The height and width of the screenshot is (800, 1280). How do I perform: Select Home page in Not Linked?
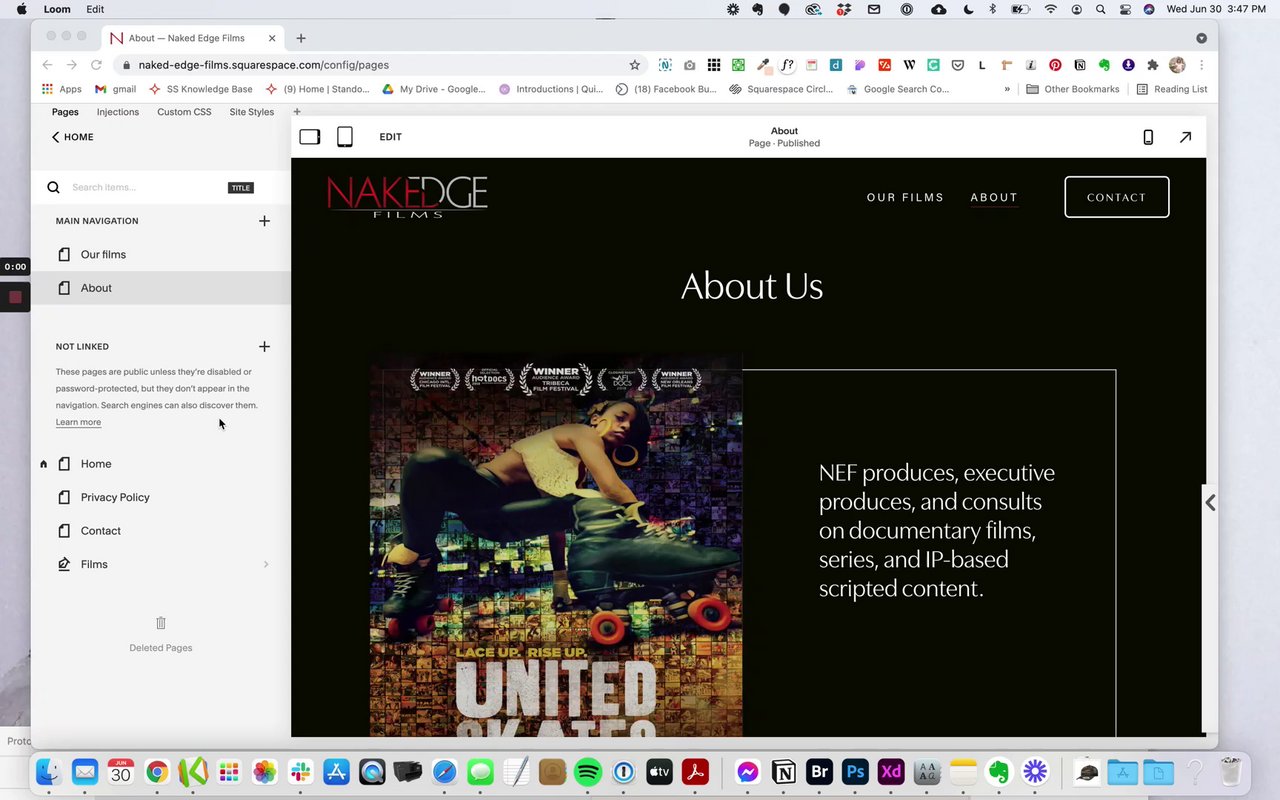161,464
